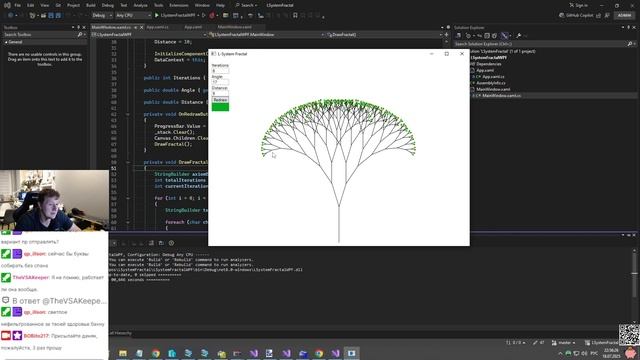Open the Tools menu
The height and width of the screenshot is (360, 640).
pos(158,5)
